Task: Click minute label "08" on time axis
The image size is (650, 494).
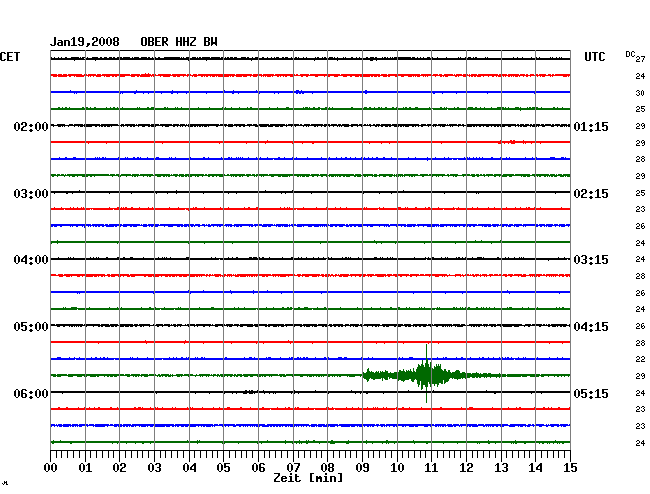Action: [x=327, y=468]
